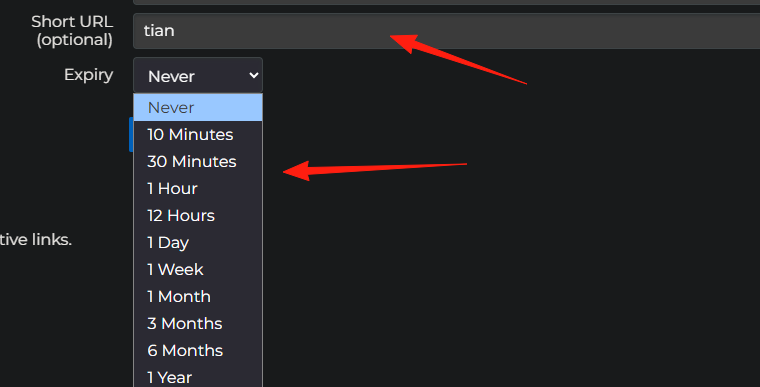
Task: Choose 10 Minutes expiry option
Action: click(198, 134)
